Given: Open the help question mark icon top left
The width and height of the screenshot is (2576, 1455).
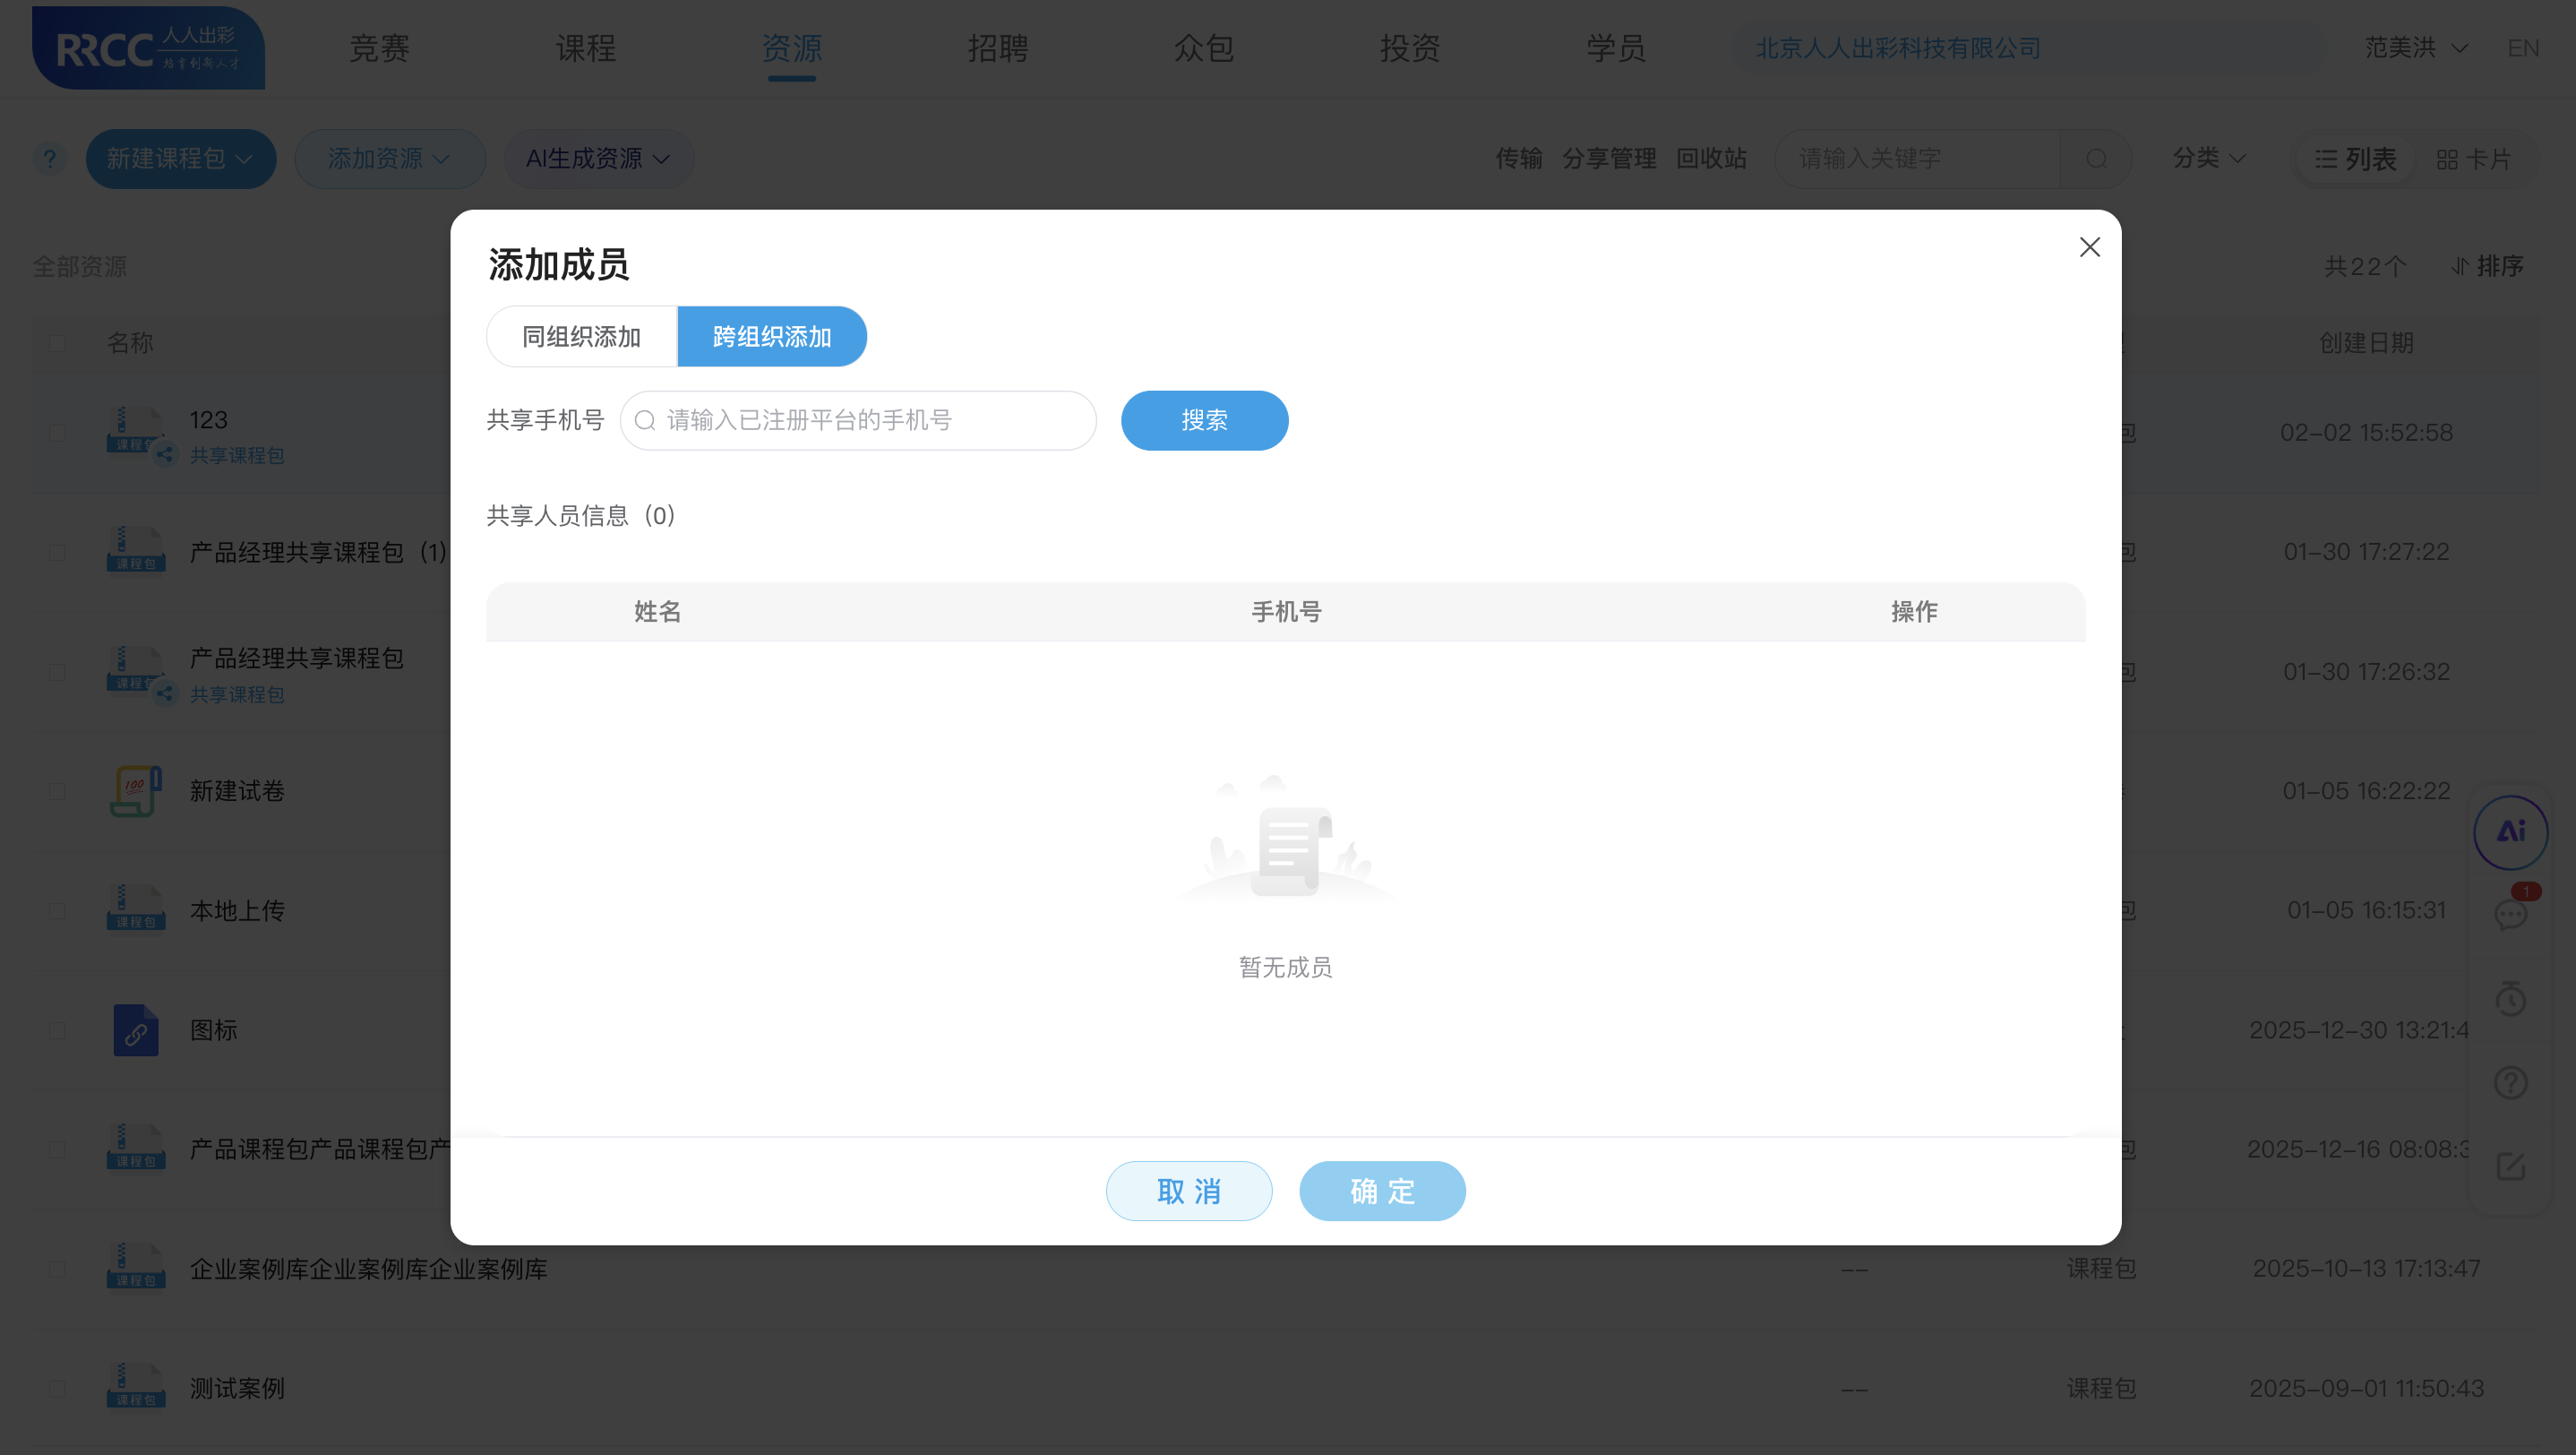Looking at the screenshot, I should pyautogui.click(x=49, y=158).
